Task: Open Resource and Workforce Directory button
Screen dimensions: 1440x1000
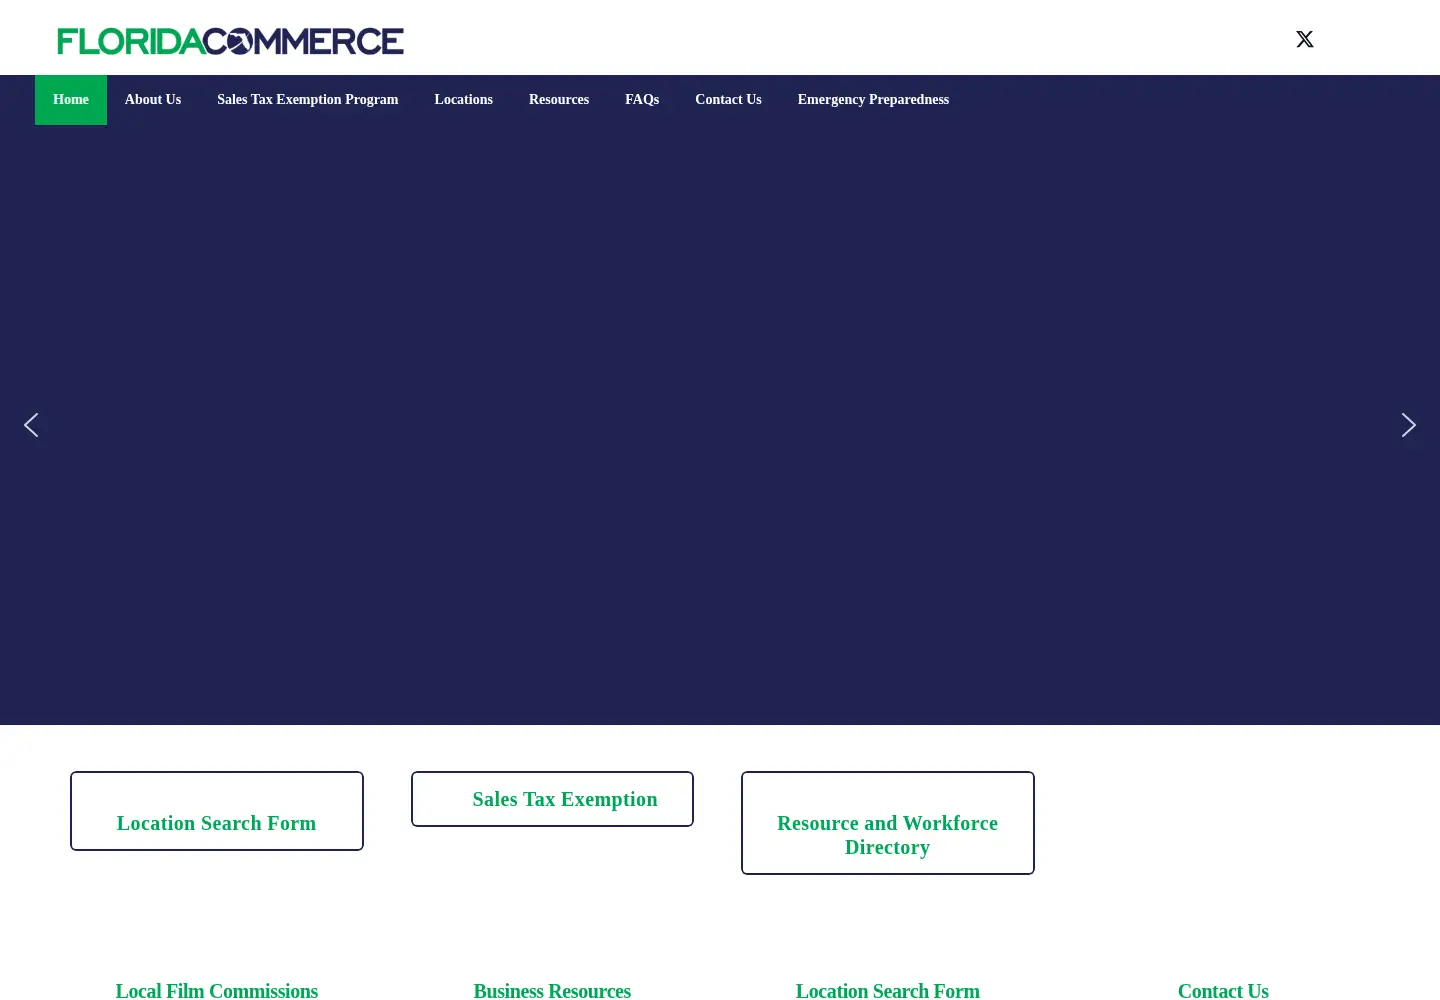Action: 888,823
